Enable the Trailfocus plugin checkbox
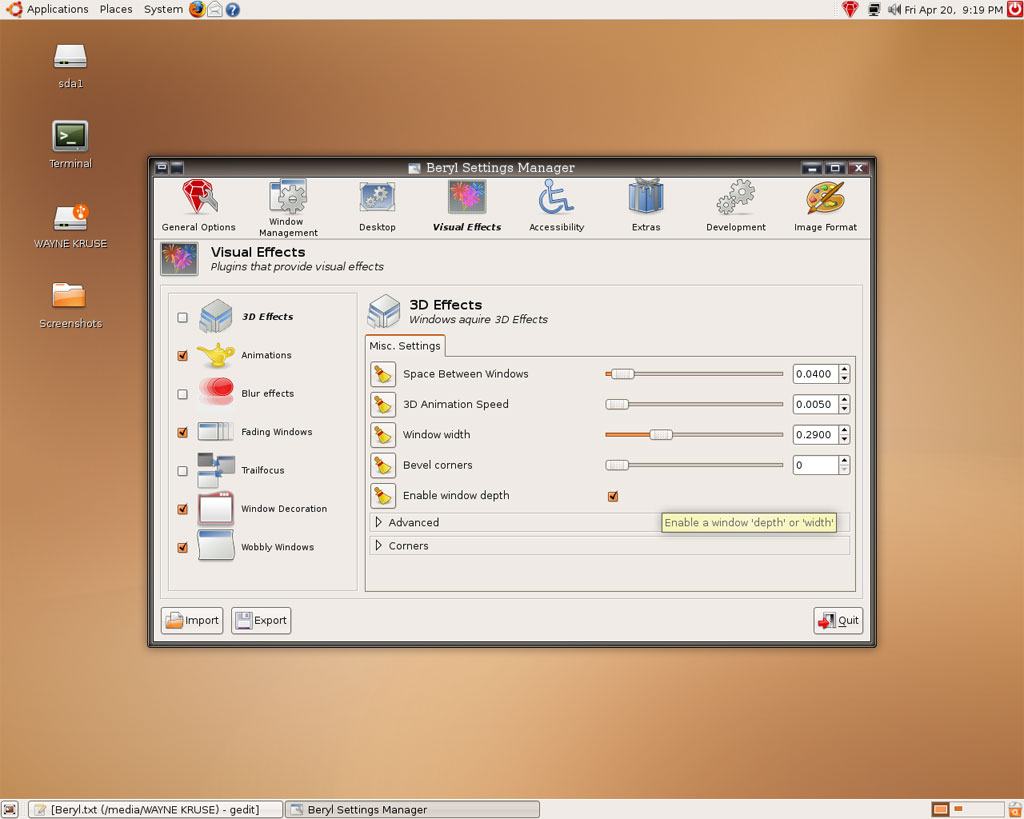The height and width of the screenshot is (819, 1024). [182, 471]
